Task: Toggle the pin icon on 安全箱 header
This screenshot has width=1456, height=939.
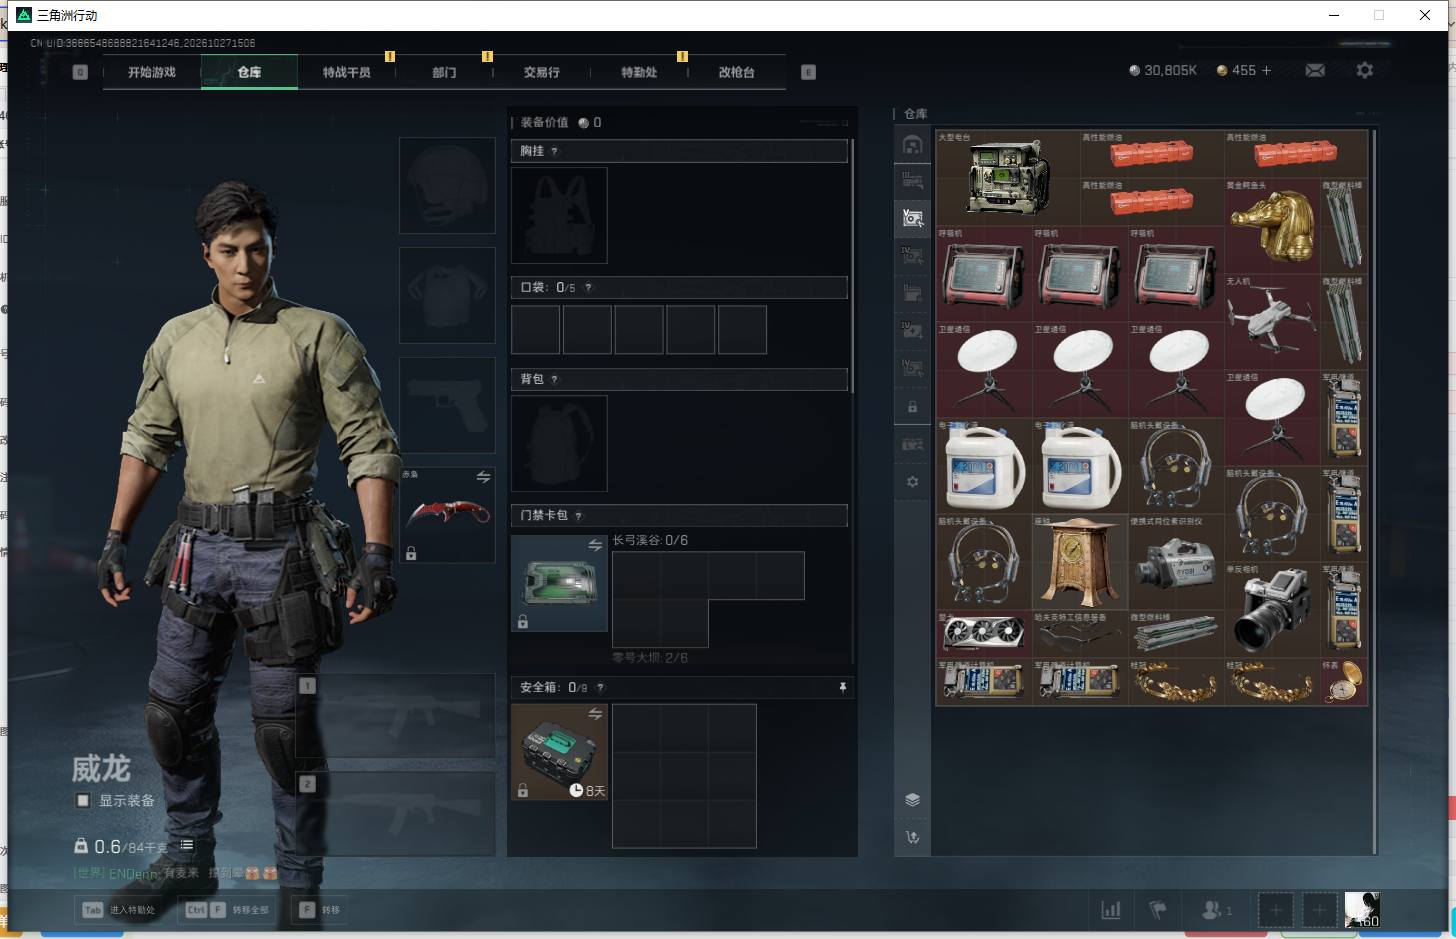Action: pos(842,687)
